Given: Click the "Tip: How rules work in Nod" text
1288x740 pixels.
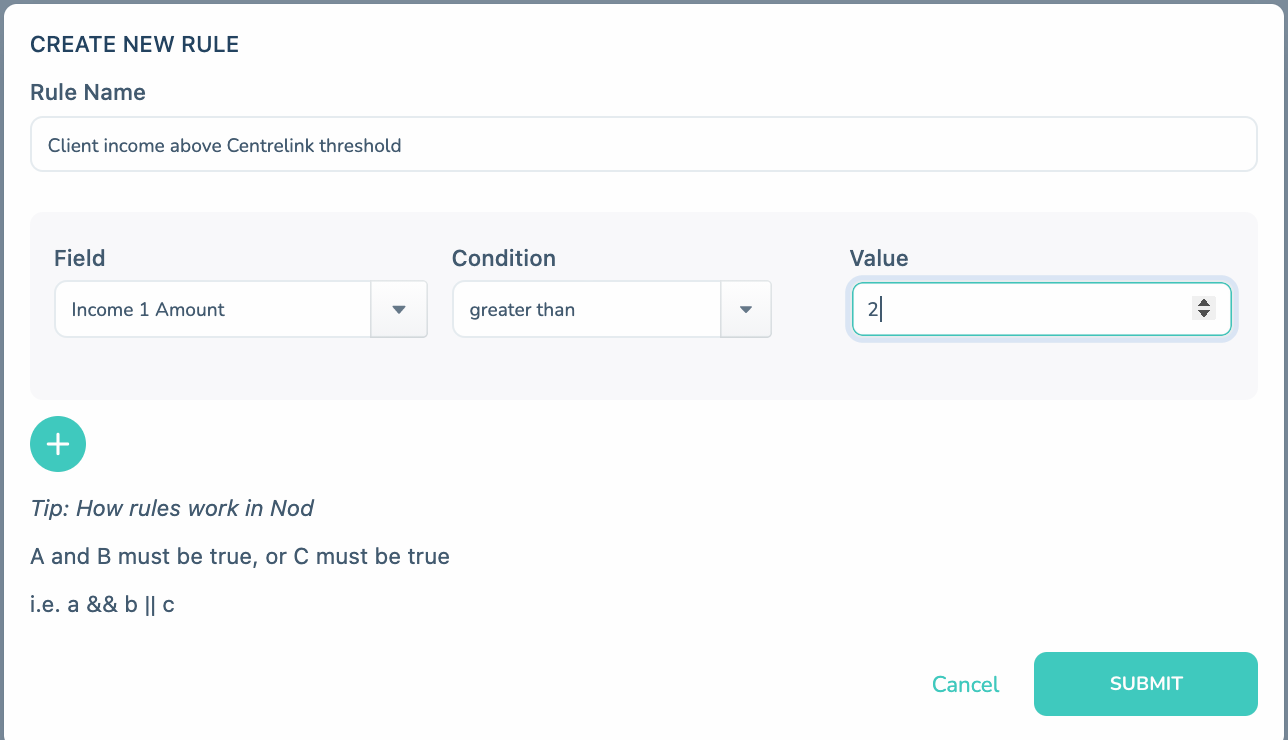Looking at the screenshot, I should [x=172, y=508].
